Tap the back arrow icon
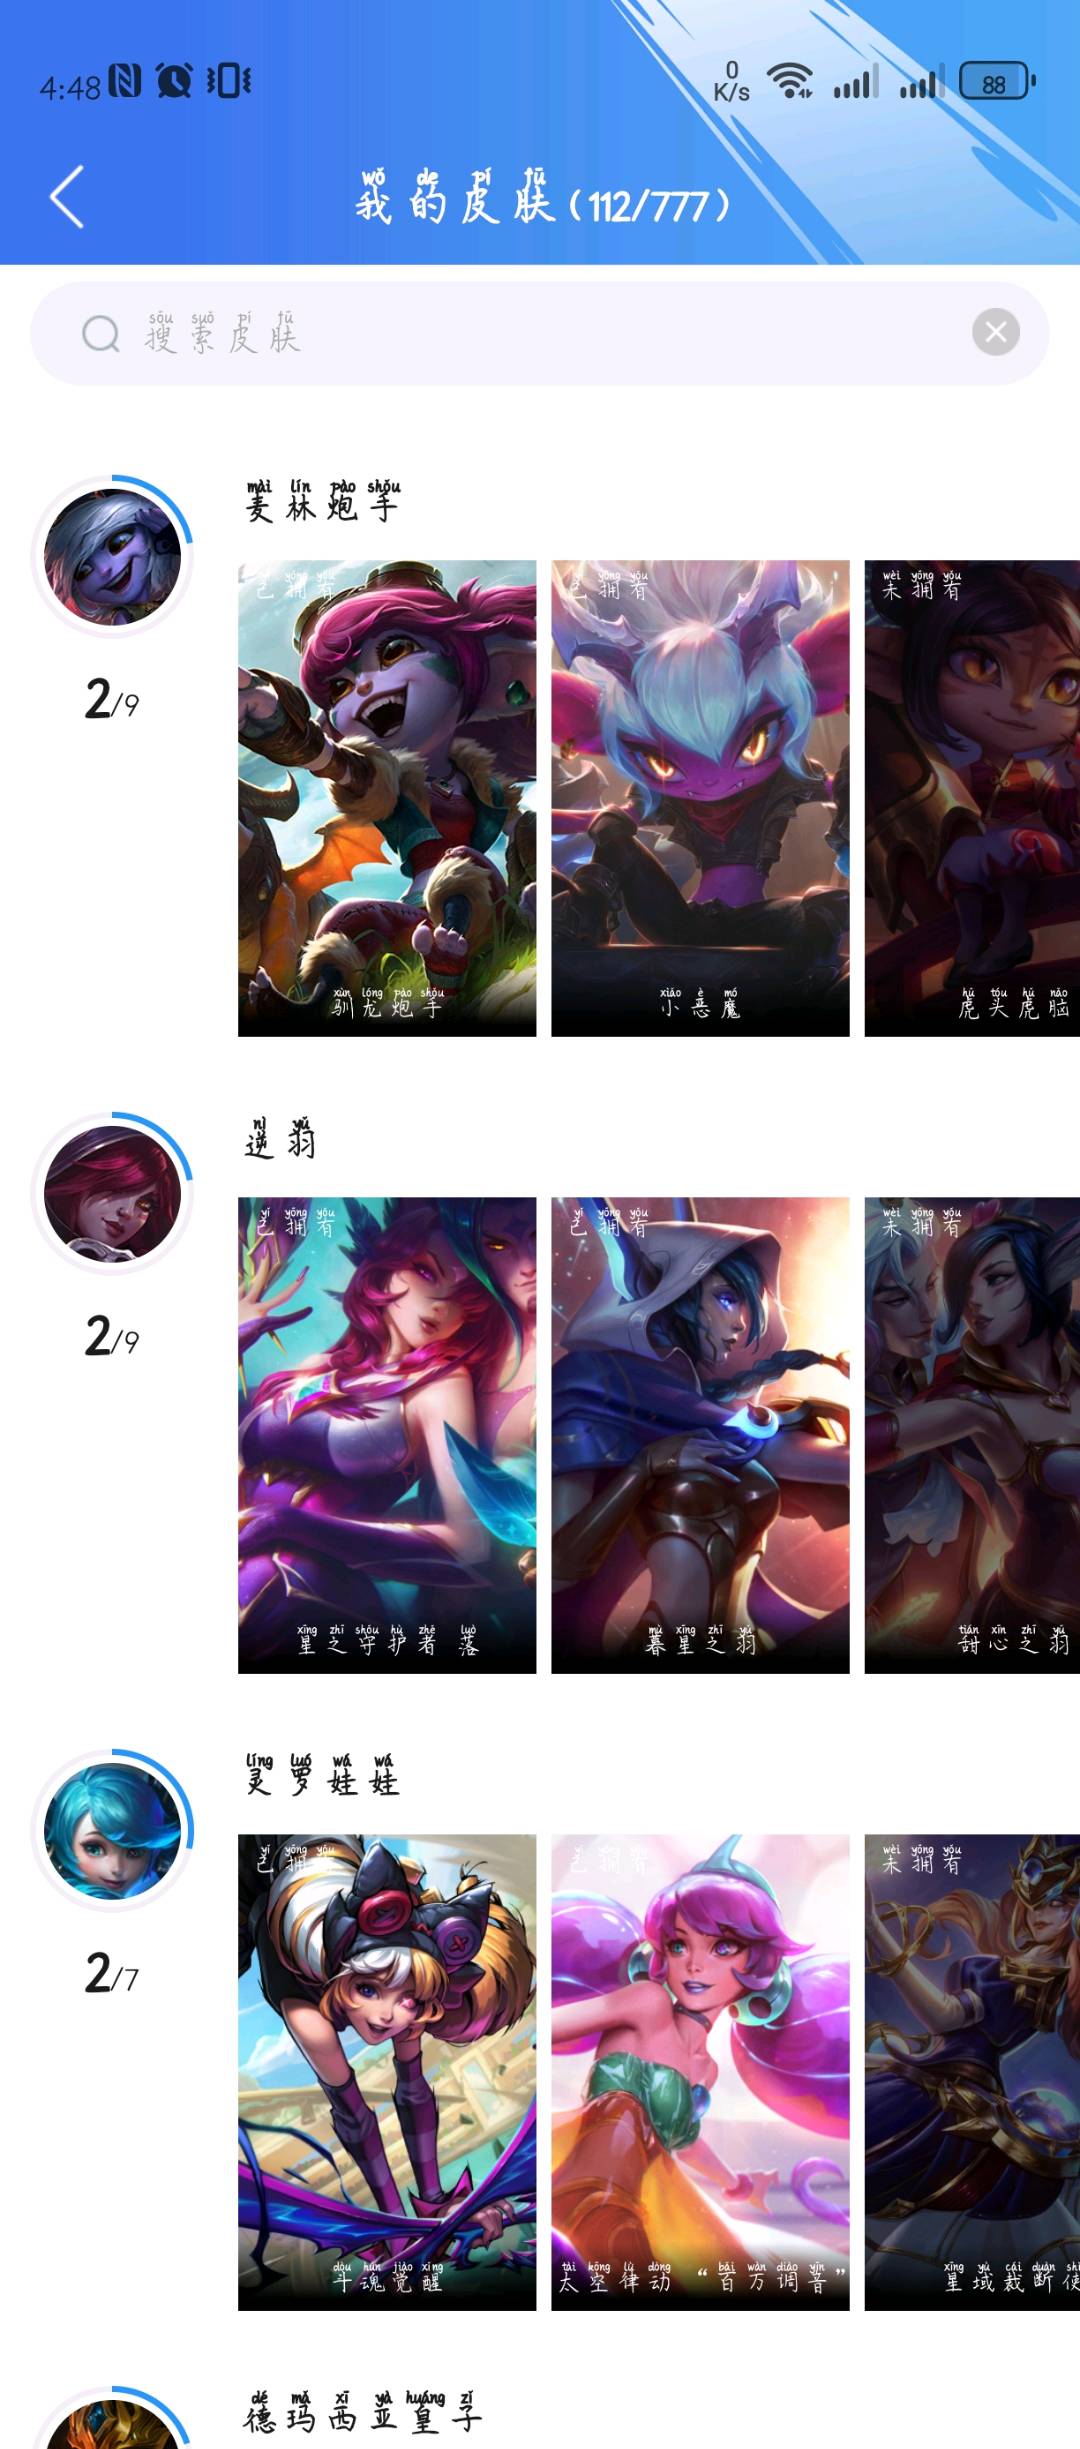Viewport: 1080px width, 2449px height. click(x=67, y=197)
